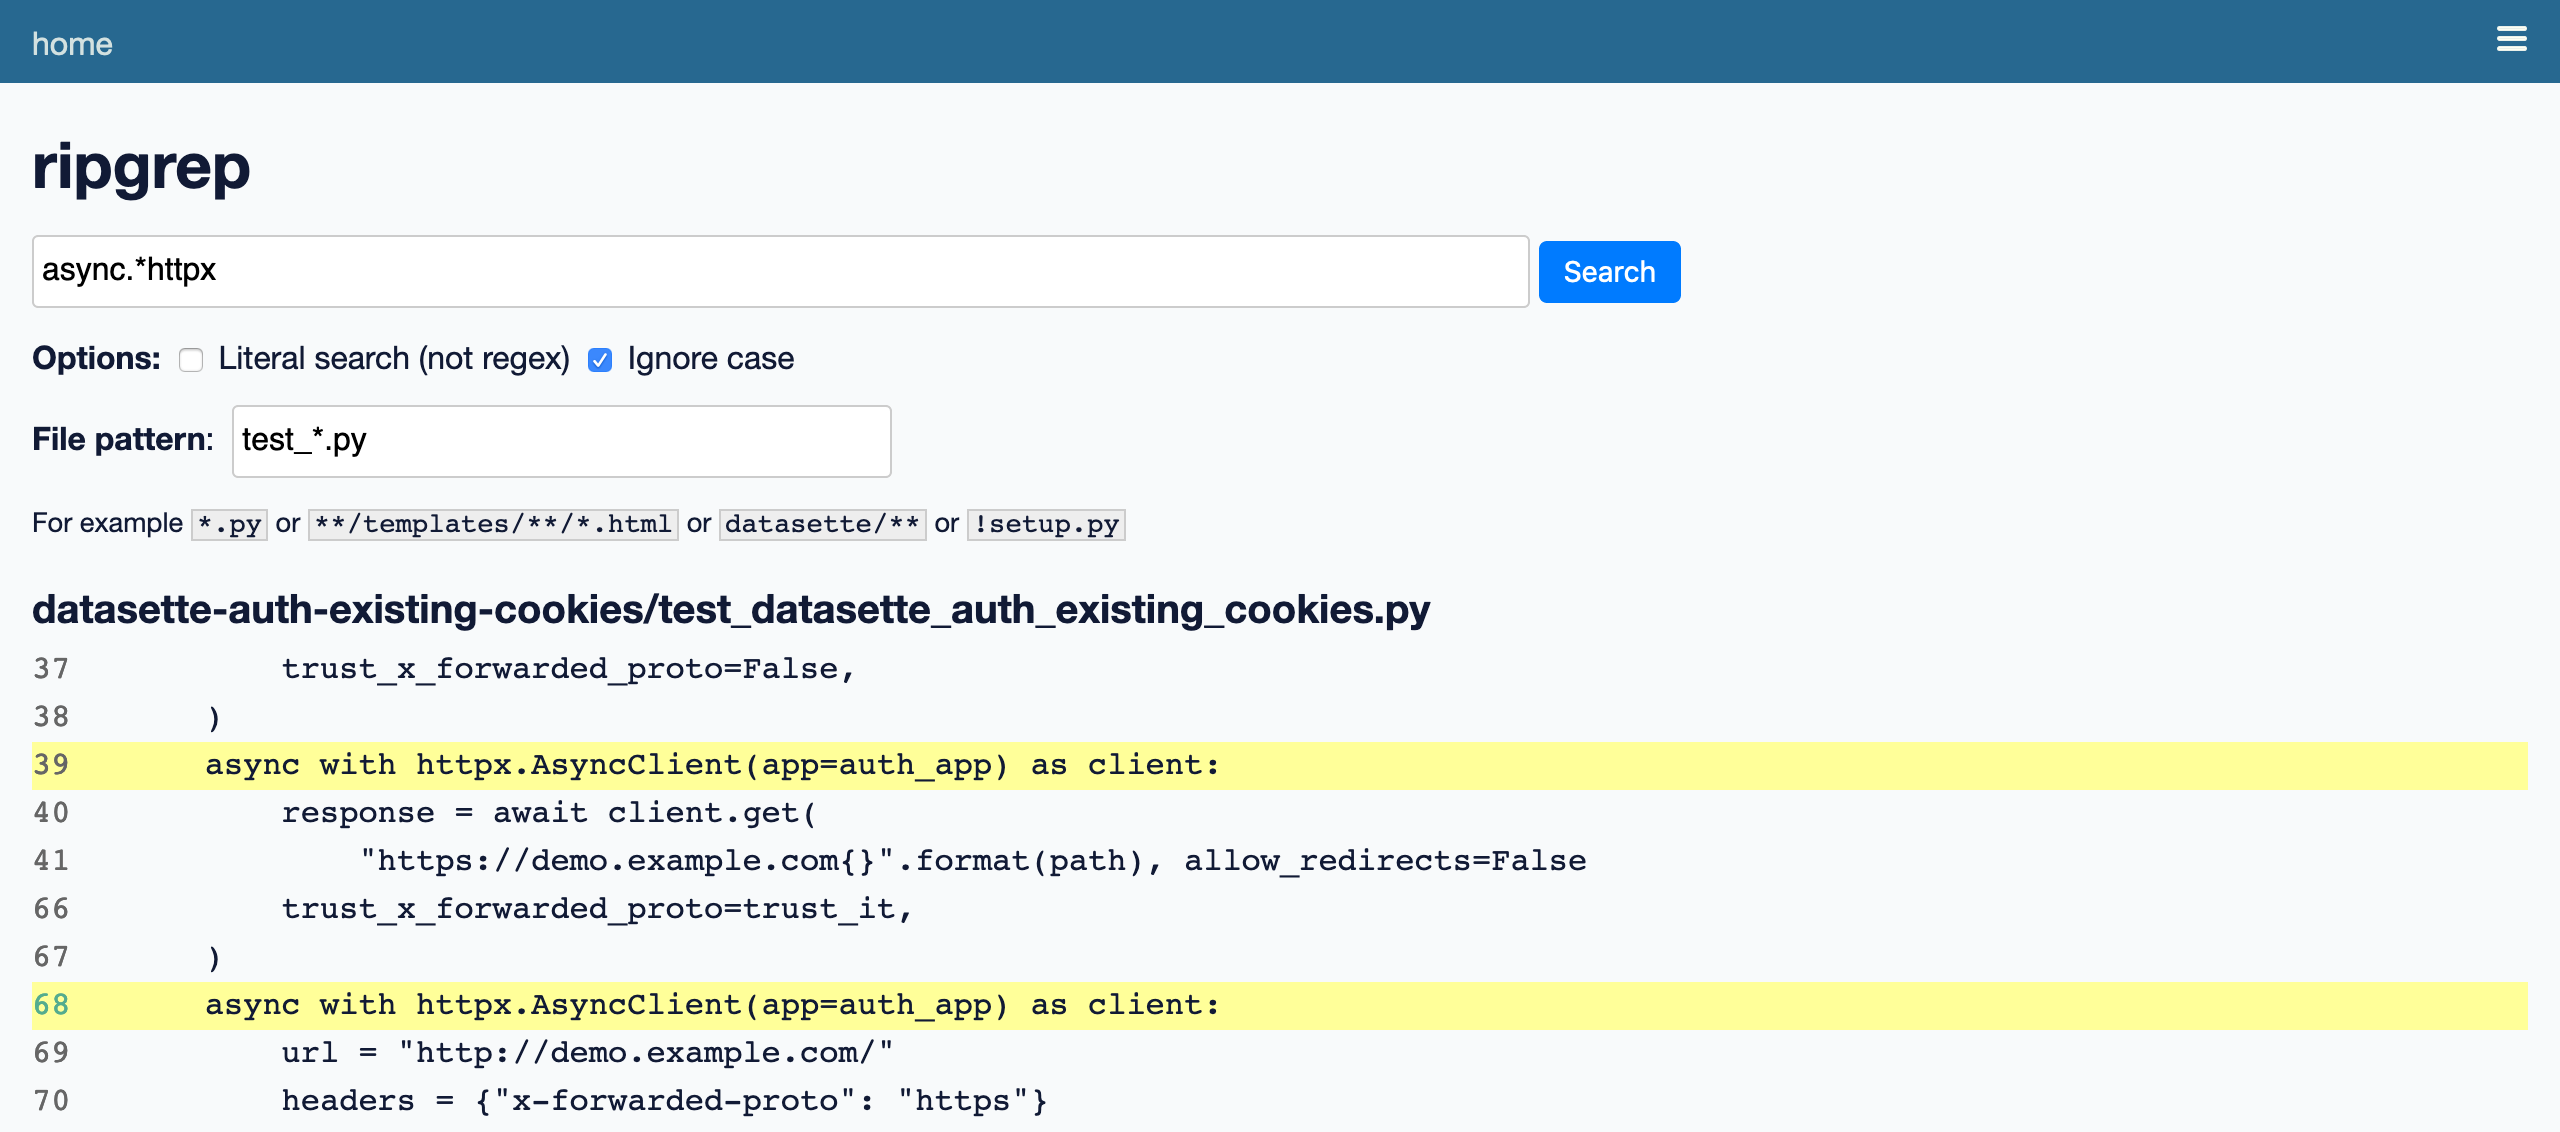The width and height of the screenshot is (2560, 1132).
Task: Click the datasette/** example pattern
Action: [822, 524]
